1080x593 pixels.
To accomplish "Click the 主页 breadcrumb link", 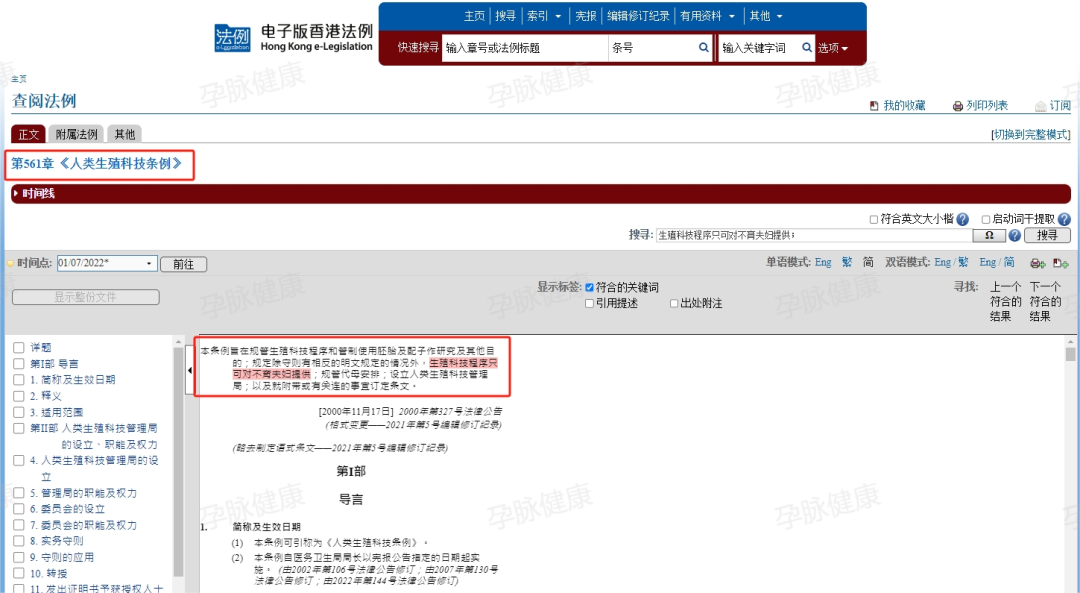I will click(x=19, y=79).
